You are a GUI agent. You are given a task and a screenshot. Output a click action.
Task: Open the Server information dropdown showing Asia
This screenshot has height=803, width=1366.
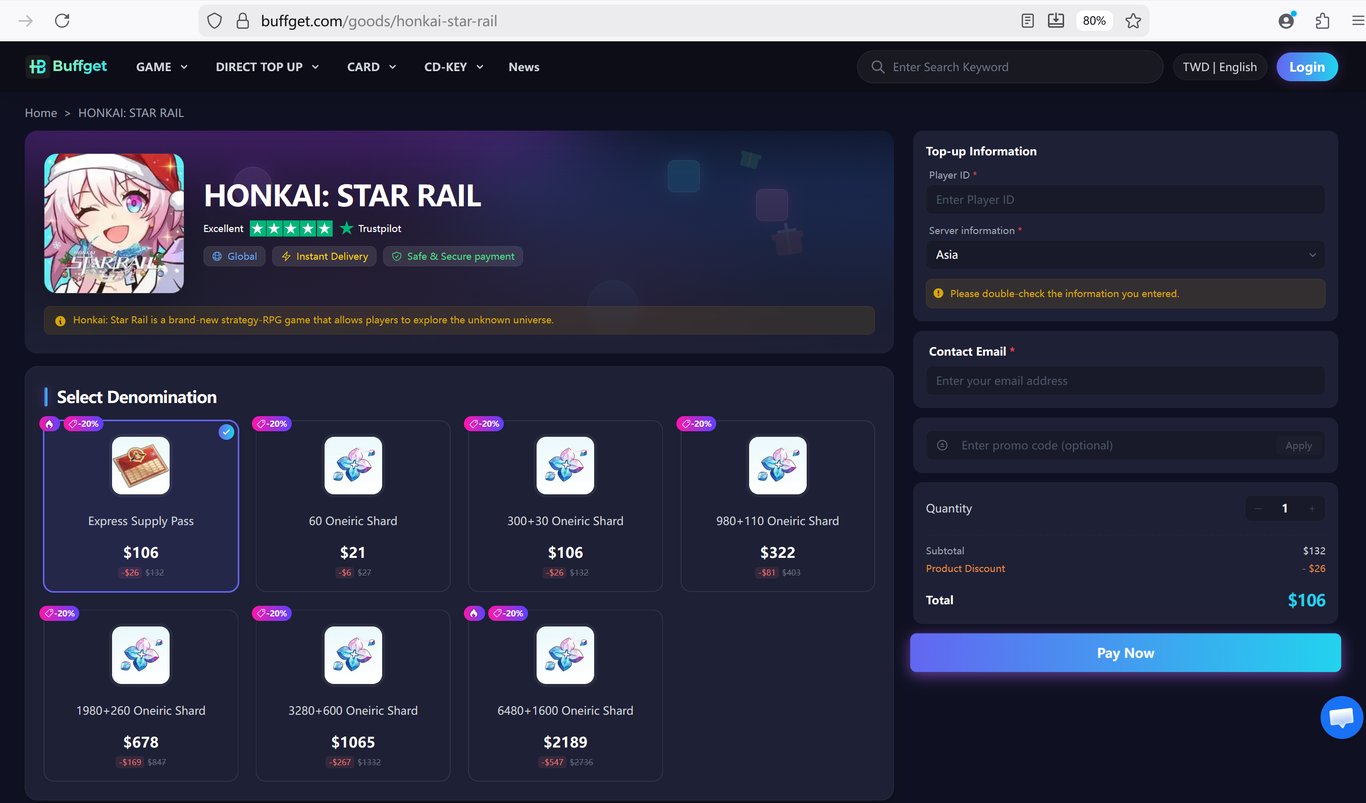point(1125,255)
